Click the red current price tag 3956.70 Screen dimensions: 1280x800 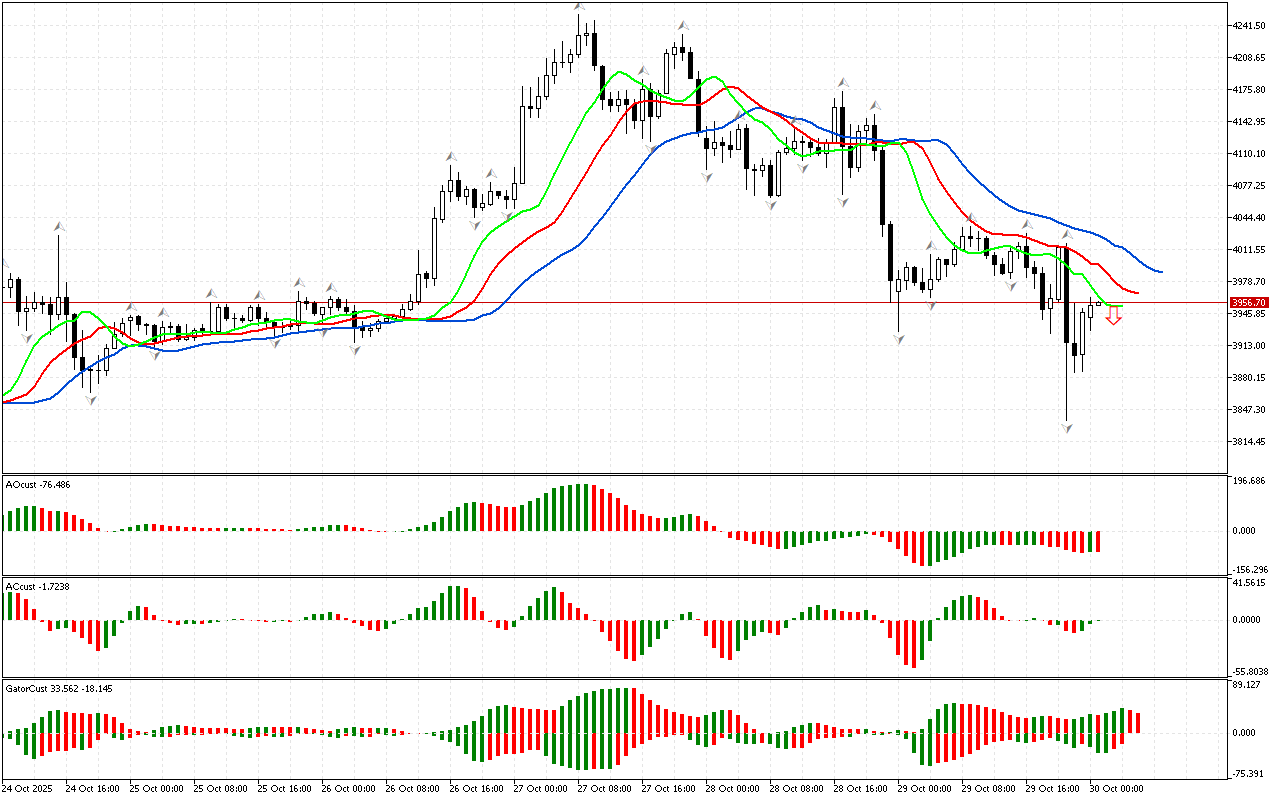pos(1250,302)
